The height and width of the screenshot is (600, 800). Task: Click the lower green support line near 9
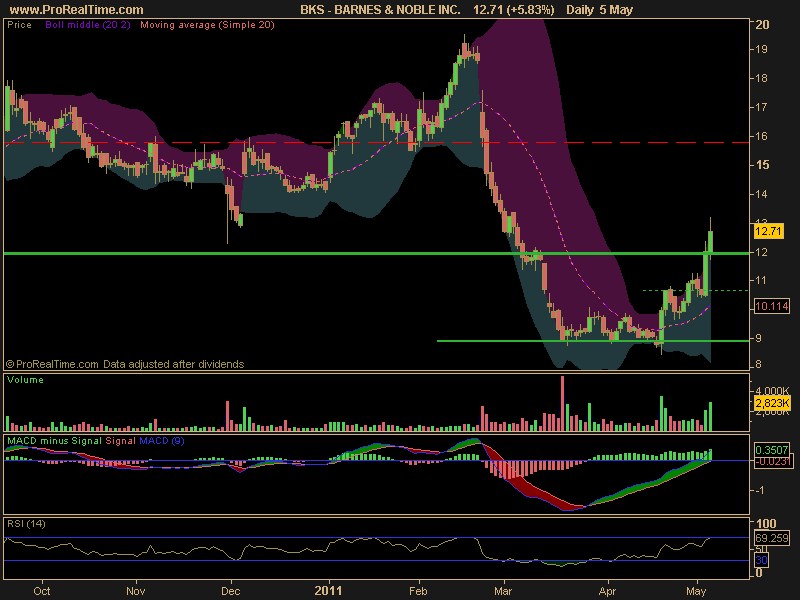[x=593, y=341]
